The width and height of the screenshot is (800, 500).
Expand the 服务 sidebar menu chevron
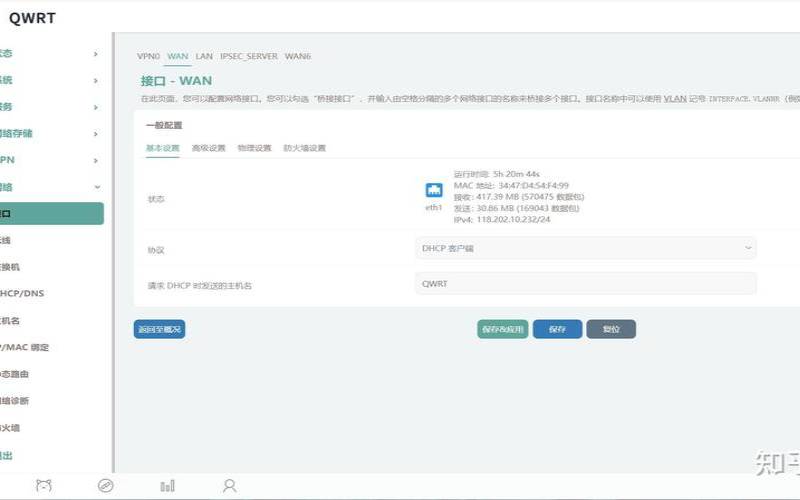tap(95, 107)
